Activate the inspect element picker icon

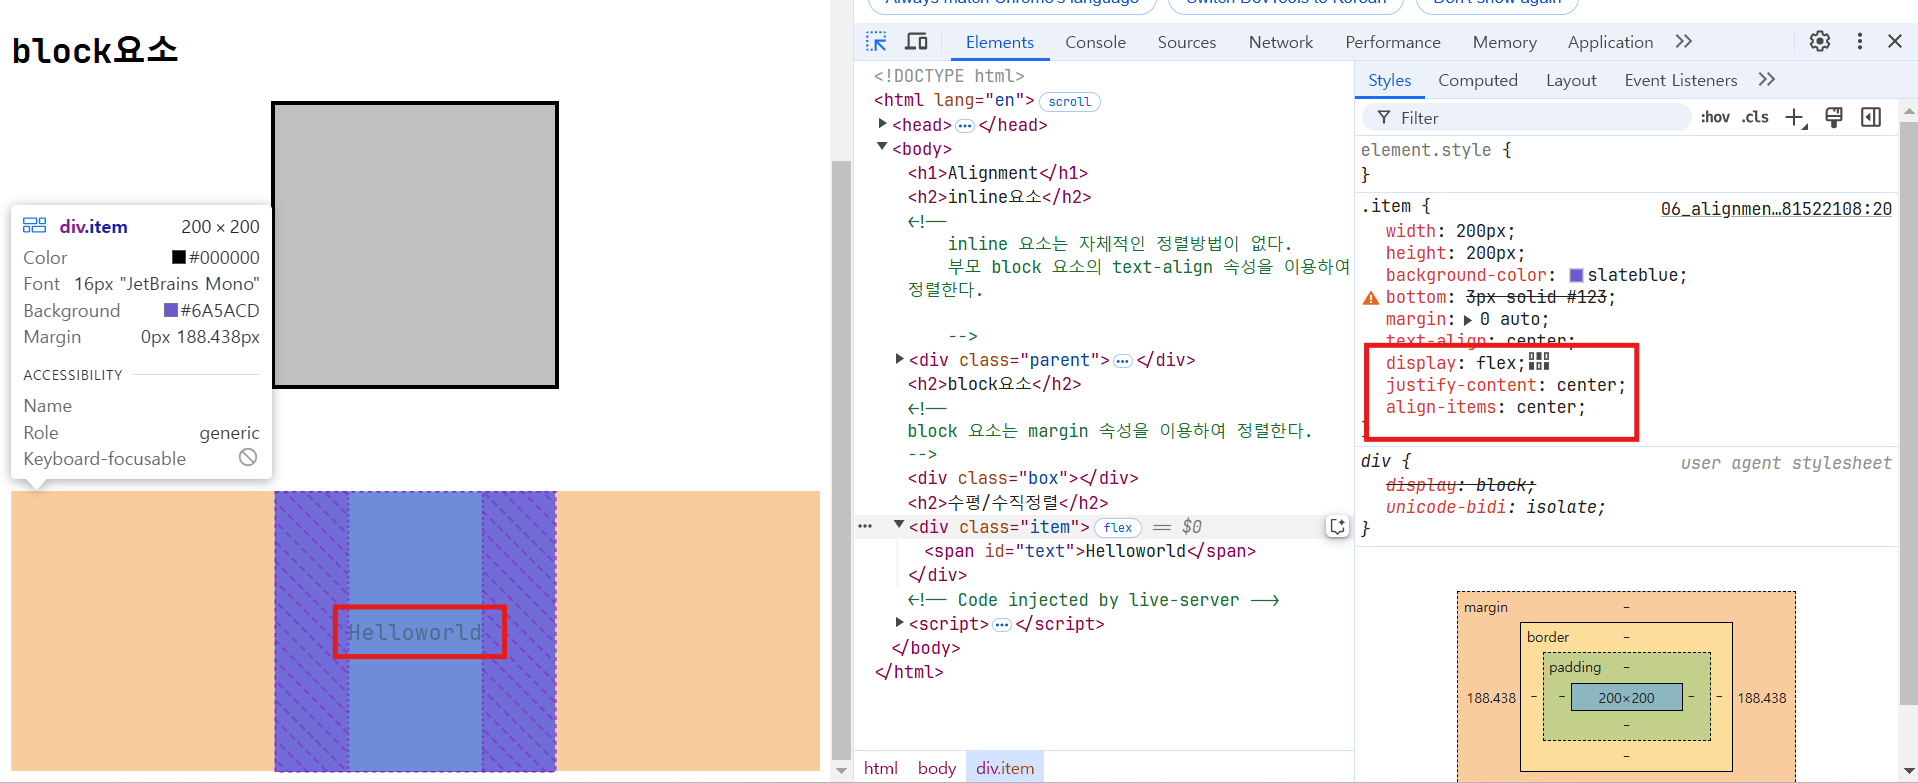coord(876,42)
